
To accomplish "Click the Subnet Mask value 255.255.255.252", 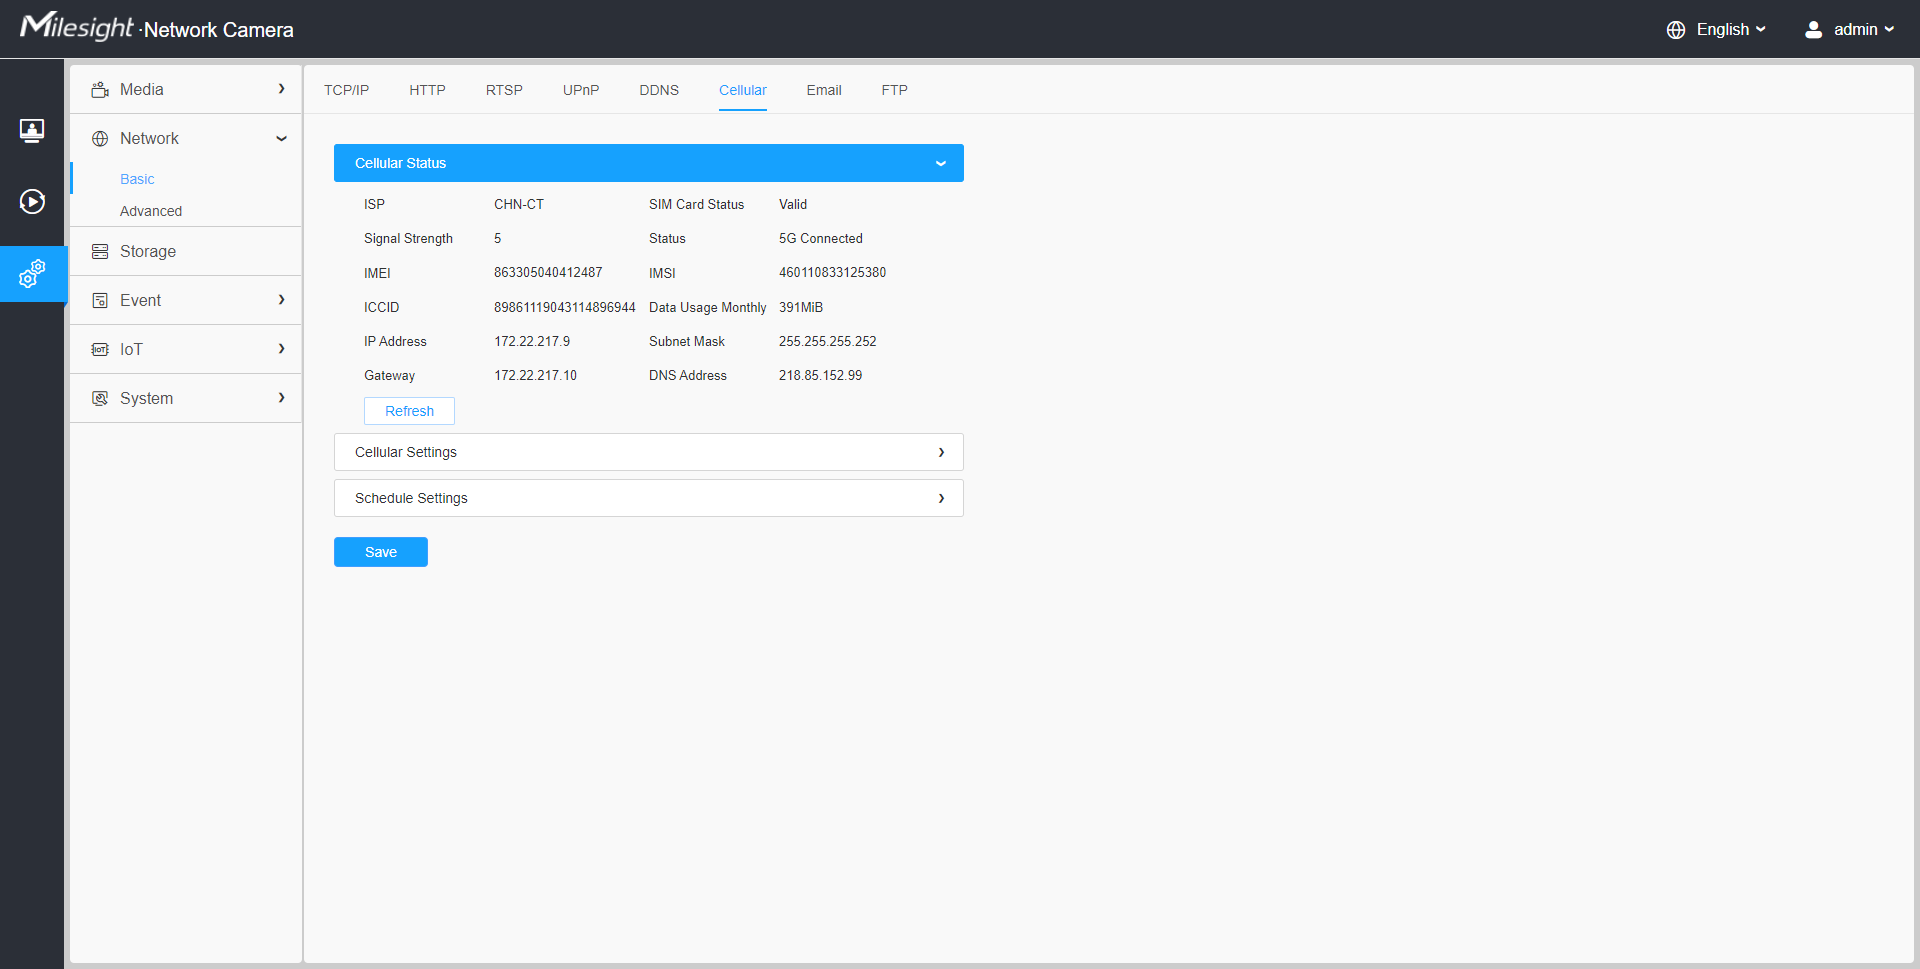I will (x=828, y=341).
